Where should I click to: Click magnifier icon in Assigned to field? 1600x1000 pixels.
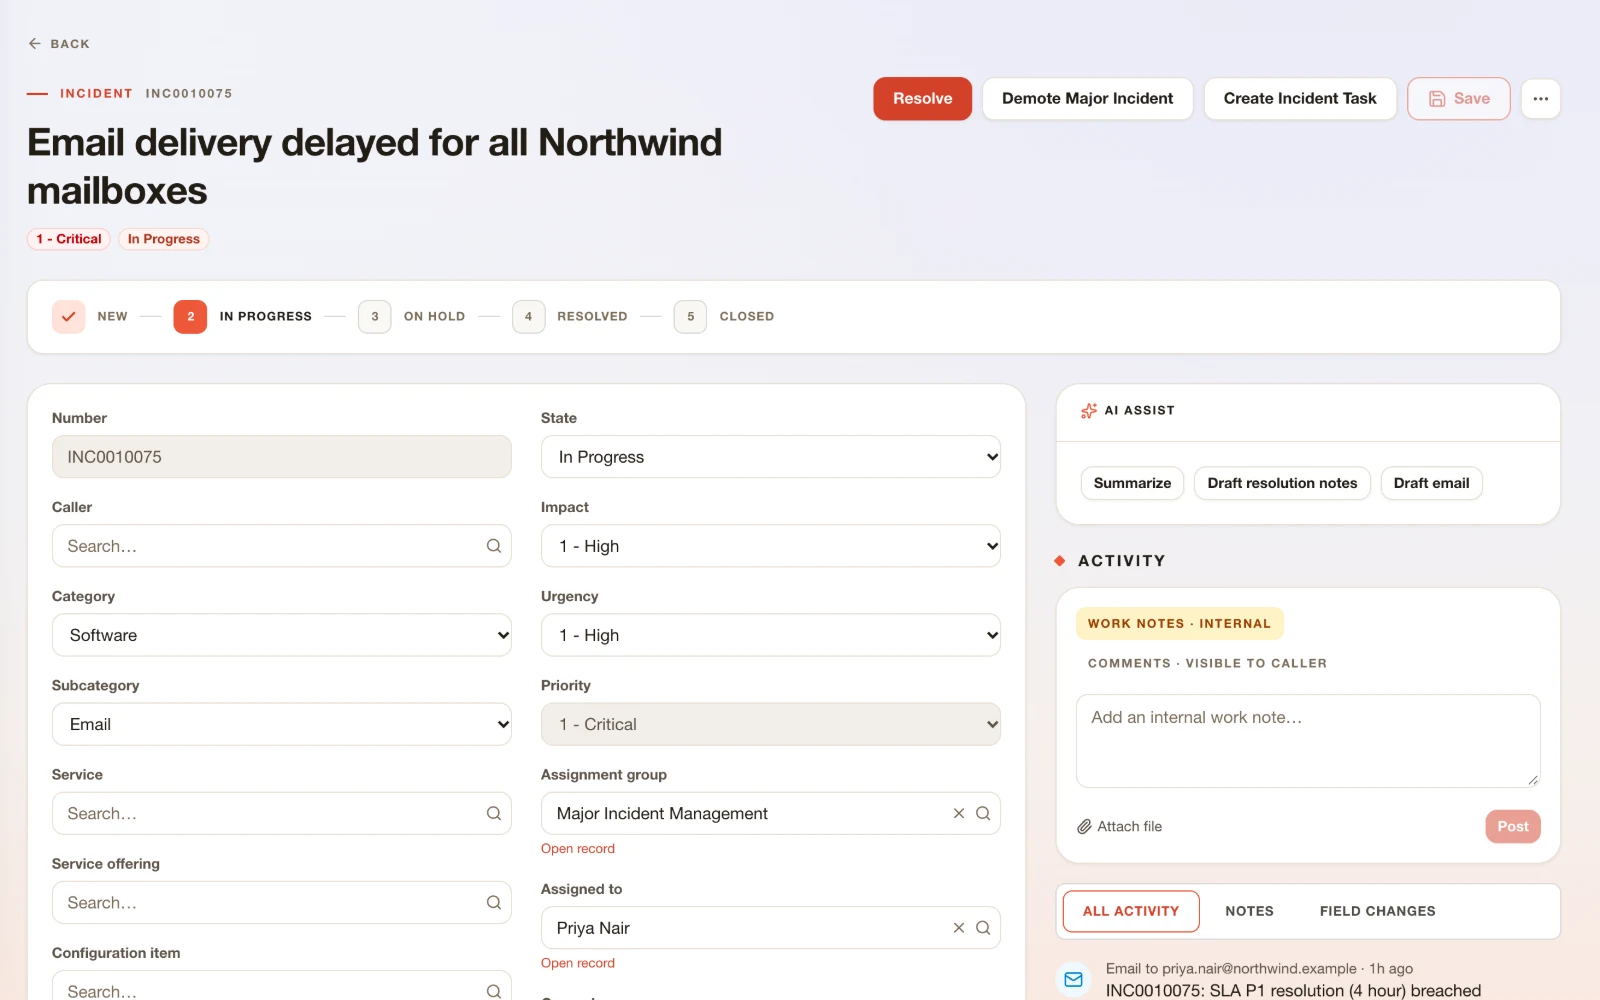(983, 928)
